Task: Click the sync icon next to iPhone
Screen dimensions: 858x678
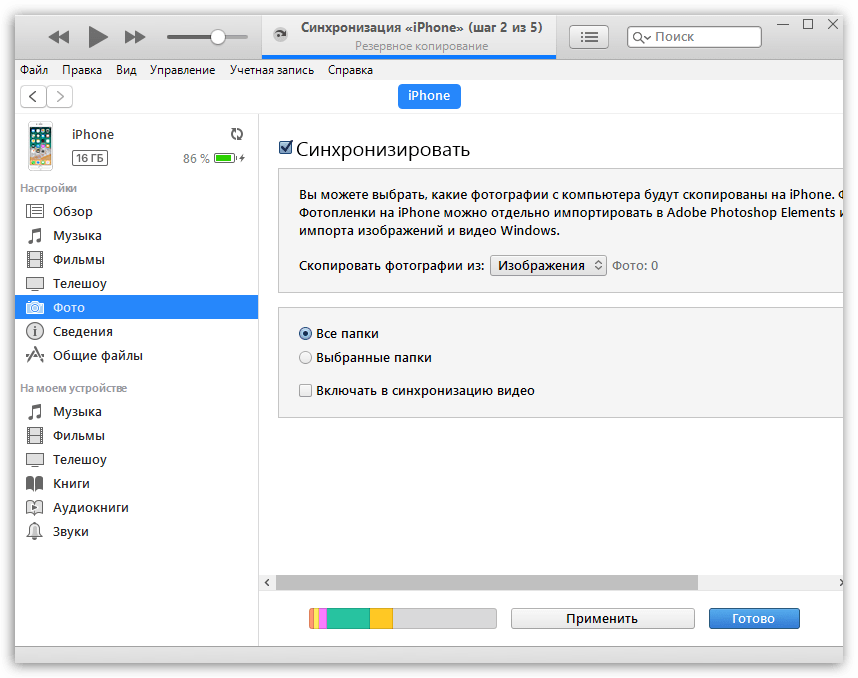Action: pyautogui.click(x=237, y=134)
